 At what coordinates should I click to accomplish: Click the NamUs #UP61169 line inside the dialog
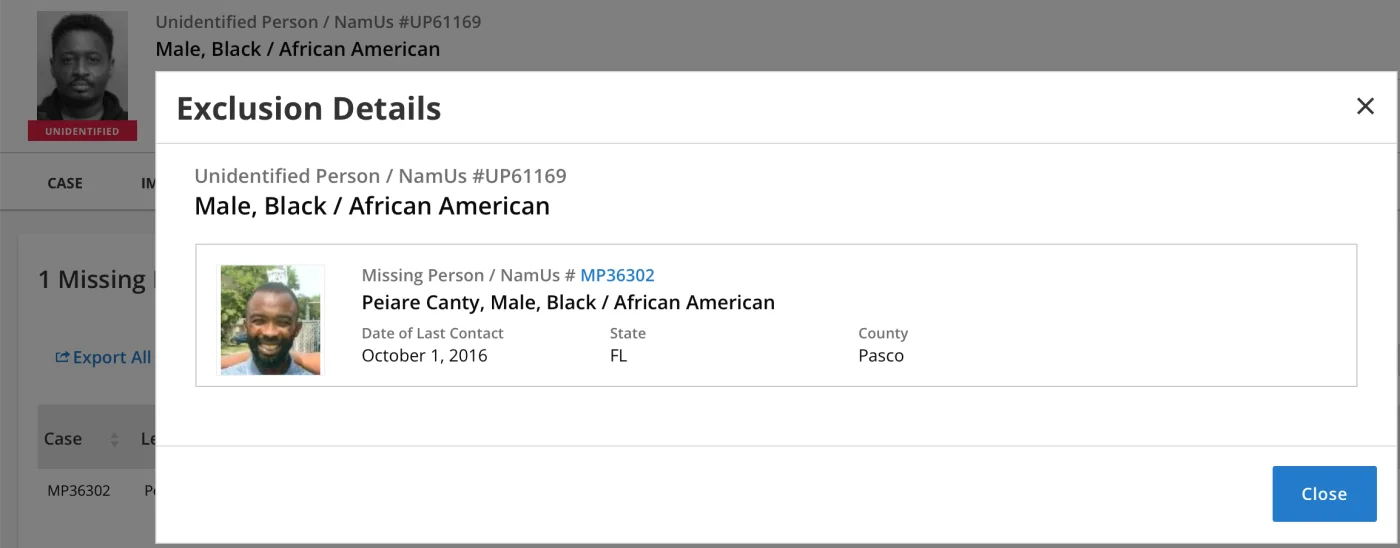[380, 176]
